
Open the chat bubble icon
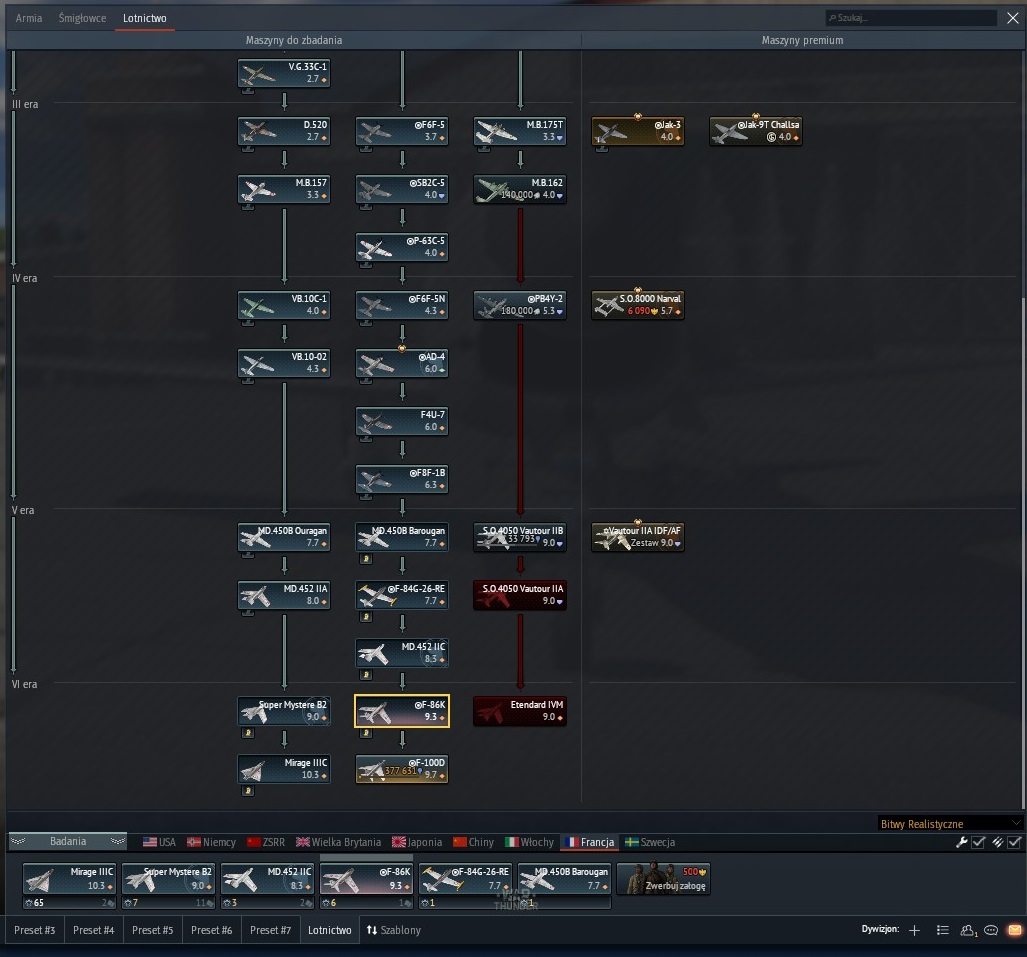(991, 930)
